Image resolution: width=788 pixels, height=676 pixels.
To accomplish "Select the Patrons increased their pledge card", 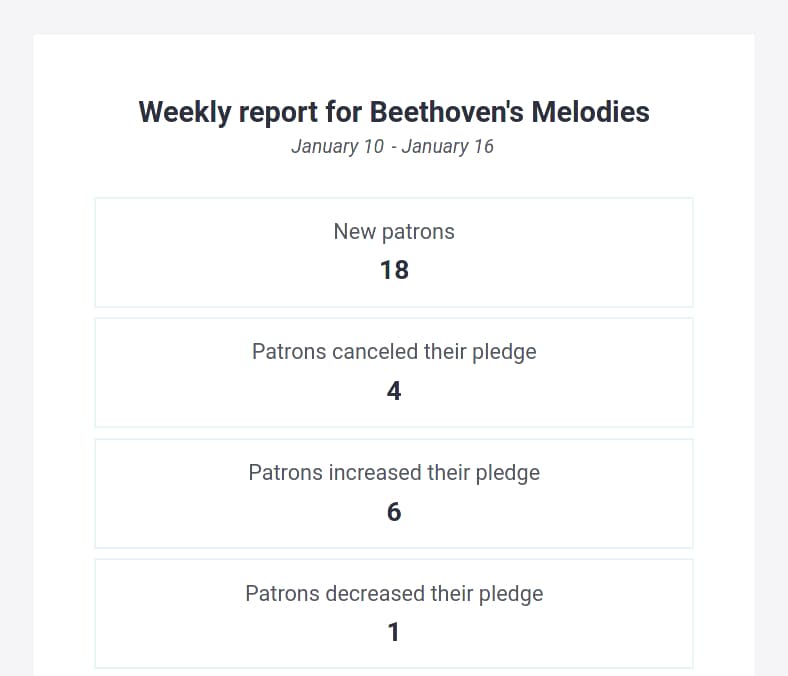I will click(x=394, y=494).
